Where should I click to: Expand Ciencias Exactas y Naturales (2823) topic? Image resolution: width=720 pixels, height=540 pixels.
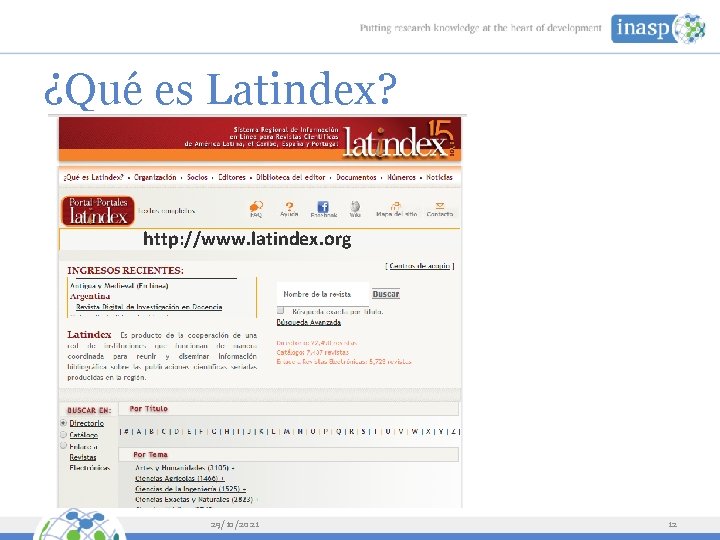click(197, 499)
